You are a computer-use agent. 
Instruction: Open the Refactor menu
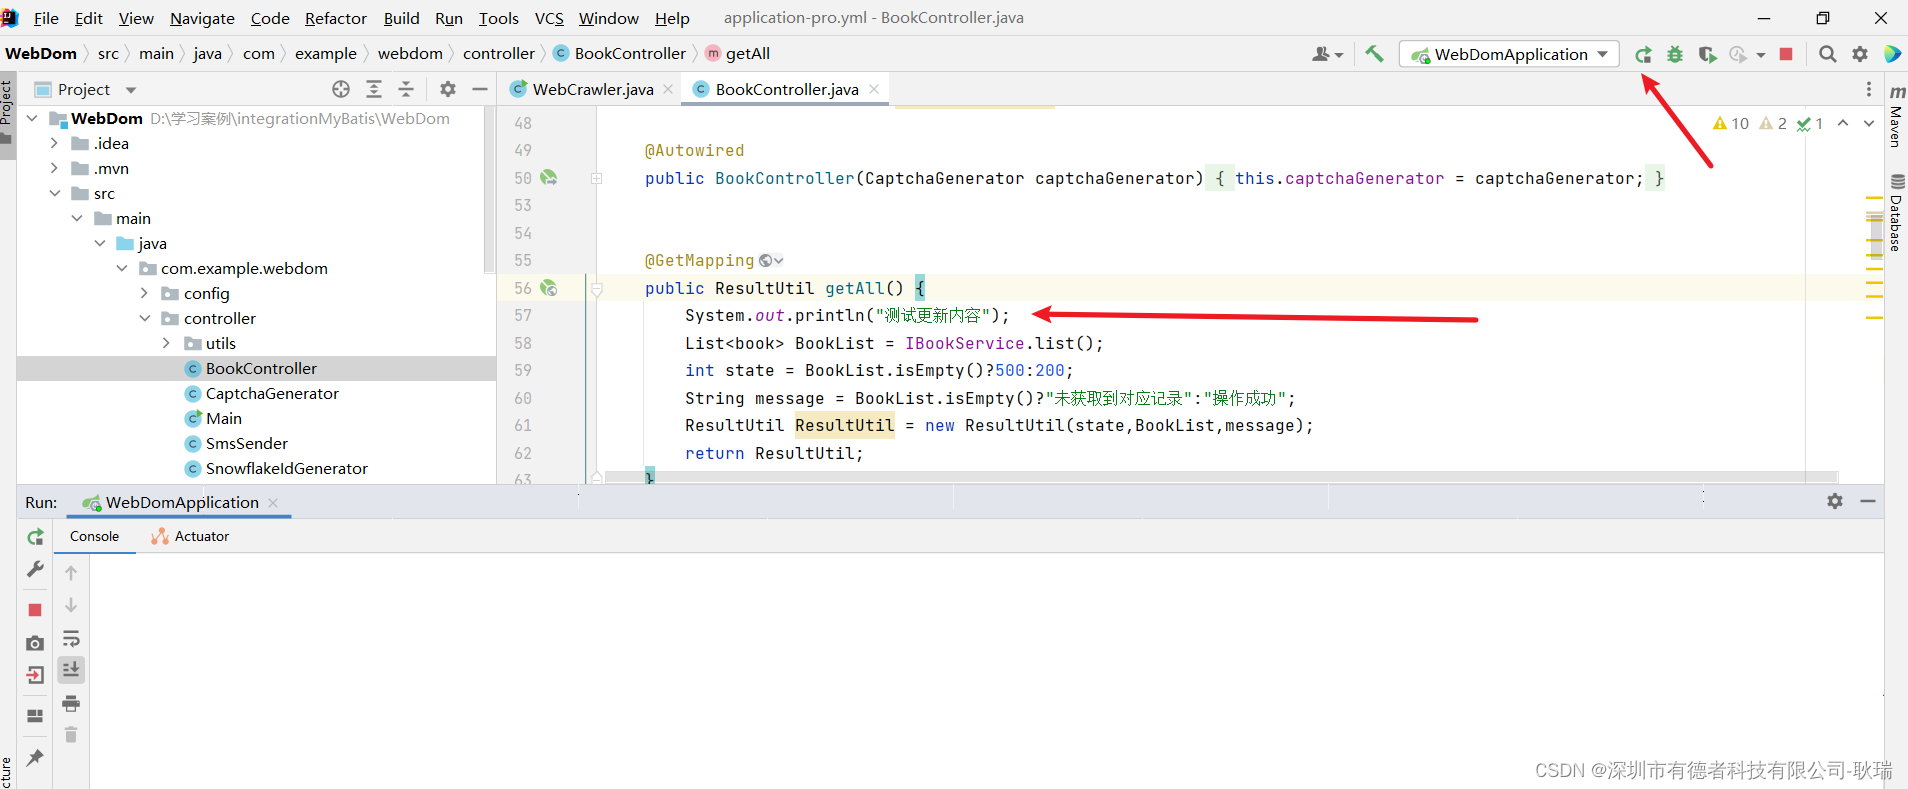(x=336, y=18)
